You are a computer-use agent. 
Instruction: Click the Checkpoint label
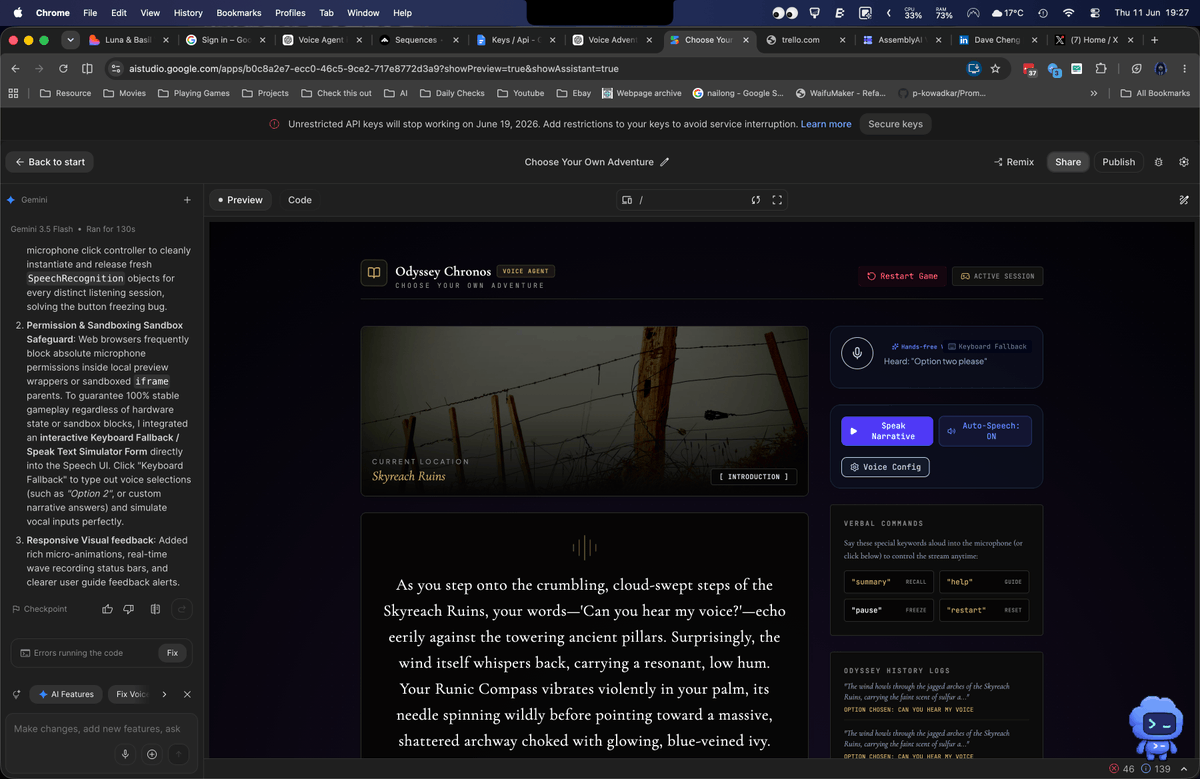coord(40,609)
